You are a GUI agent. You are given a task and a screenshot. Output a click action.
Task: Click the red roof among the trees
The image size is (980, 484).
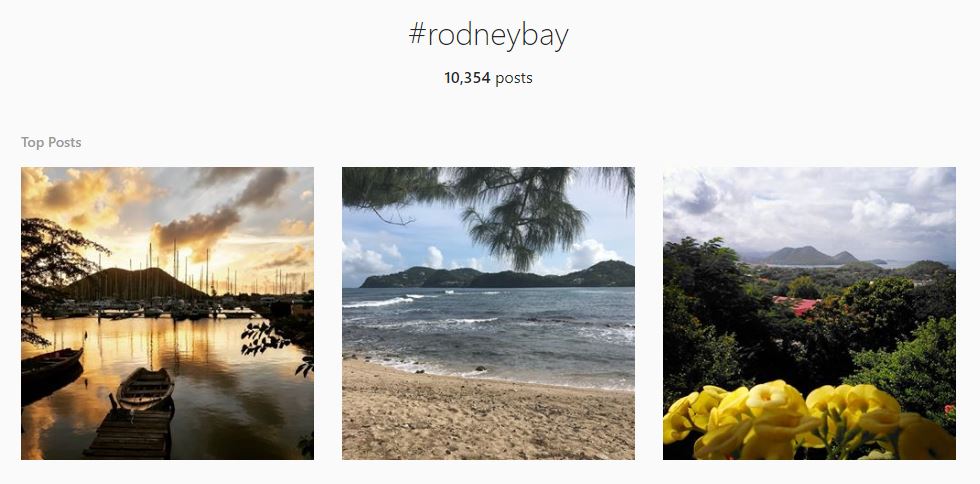pos(794,304)
